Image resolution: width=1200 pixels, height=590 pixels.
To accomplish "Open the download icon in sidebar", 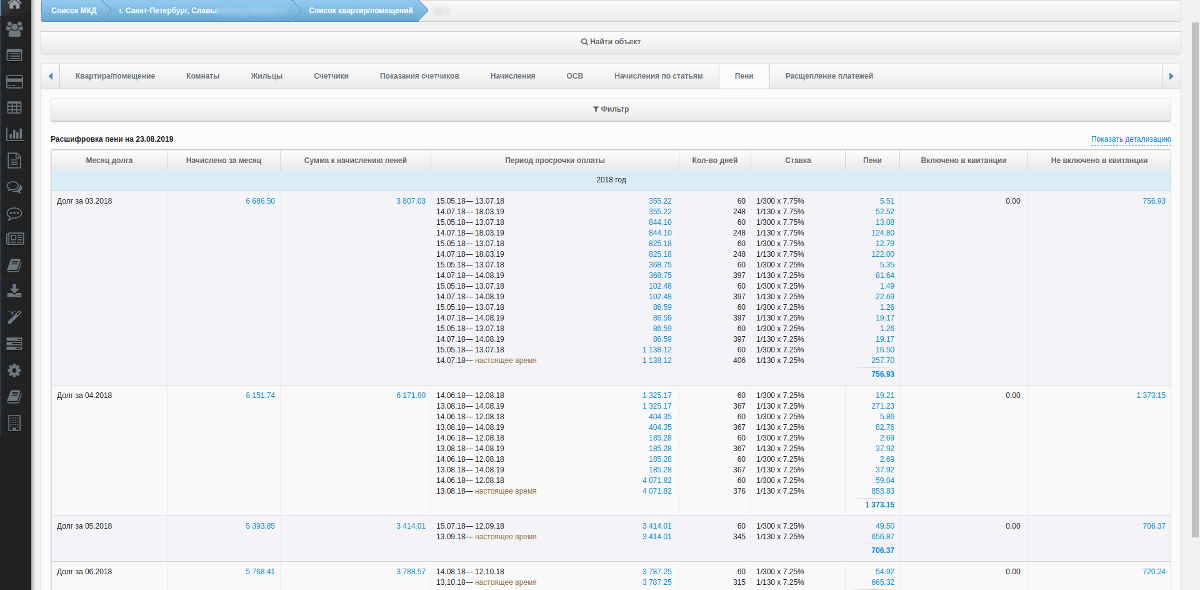I will pos(14,291).
